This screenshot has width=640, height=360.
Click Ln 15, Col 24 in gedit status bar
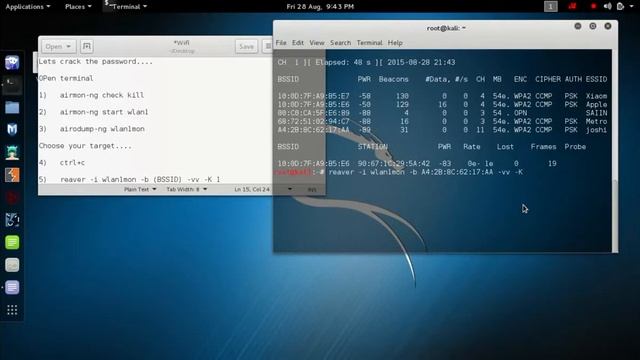pyautogui.click(x=252, y=189)
